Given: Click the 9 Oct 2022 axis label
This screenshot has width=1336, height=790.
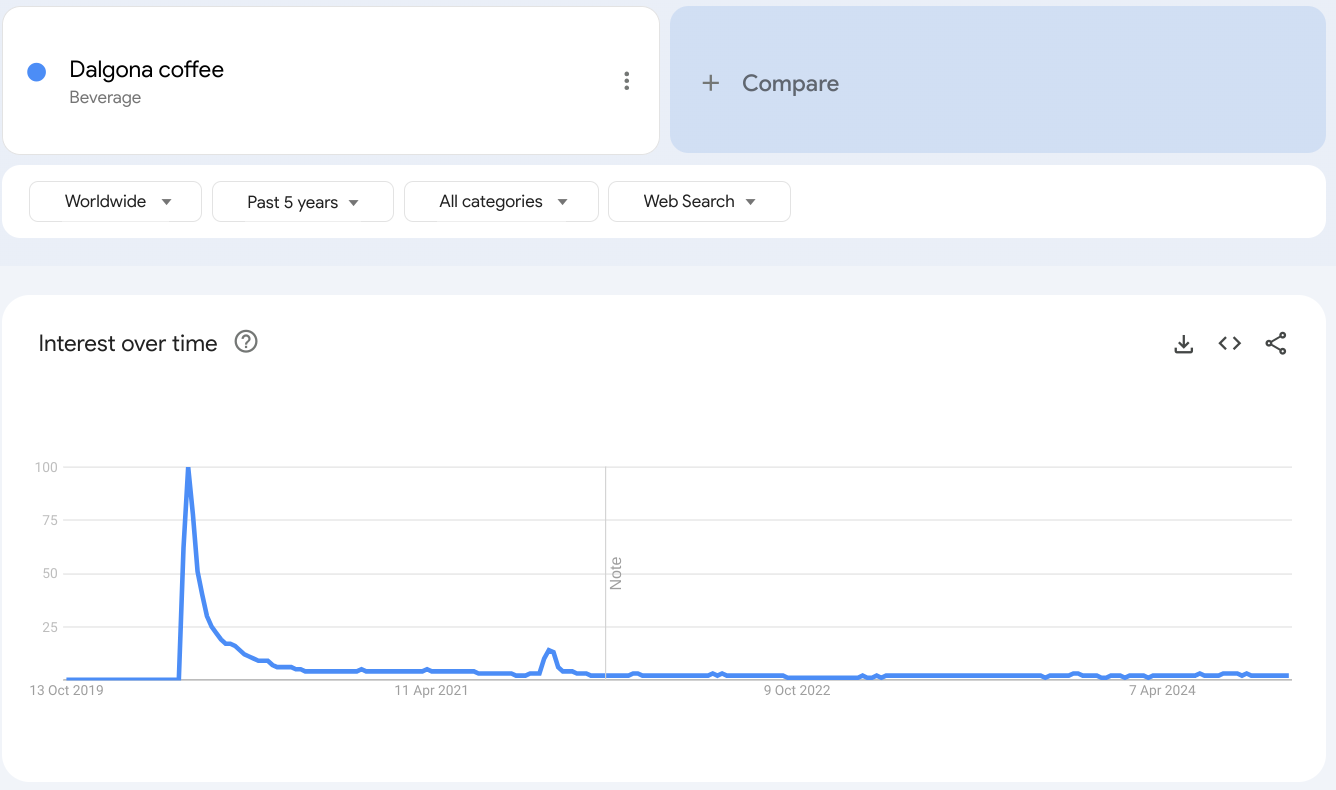Looking at the screenshot, I should [x=797, y=690].
